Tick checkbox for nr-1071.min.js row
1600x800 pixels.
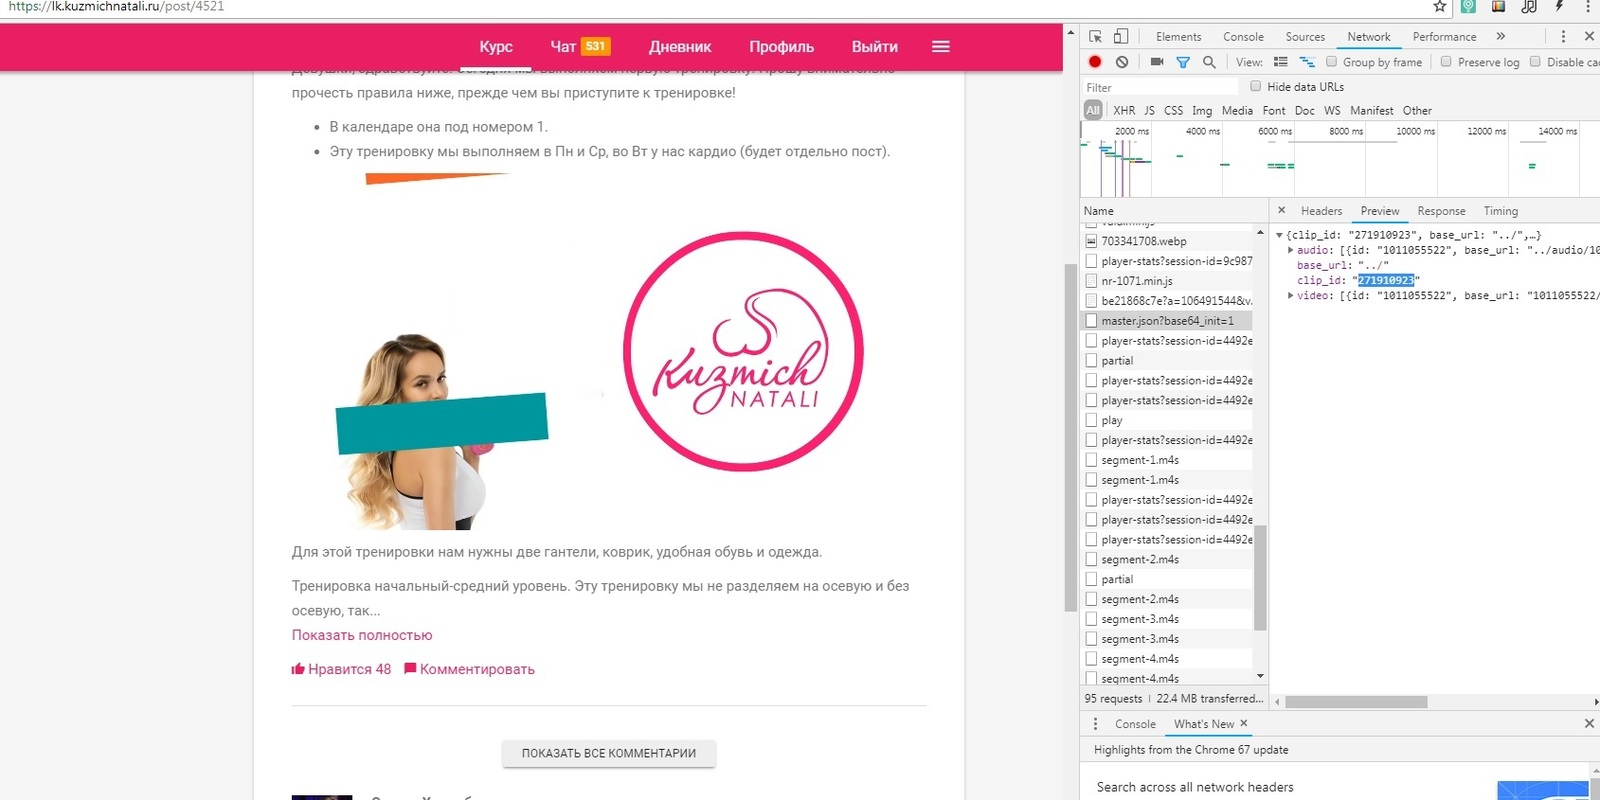point(1091,281)
